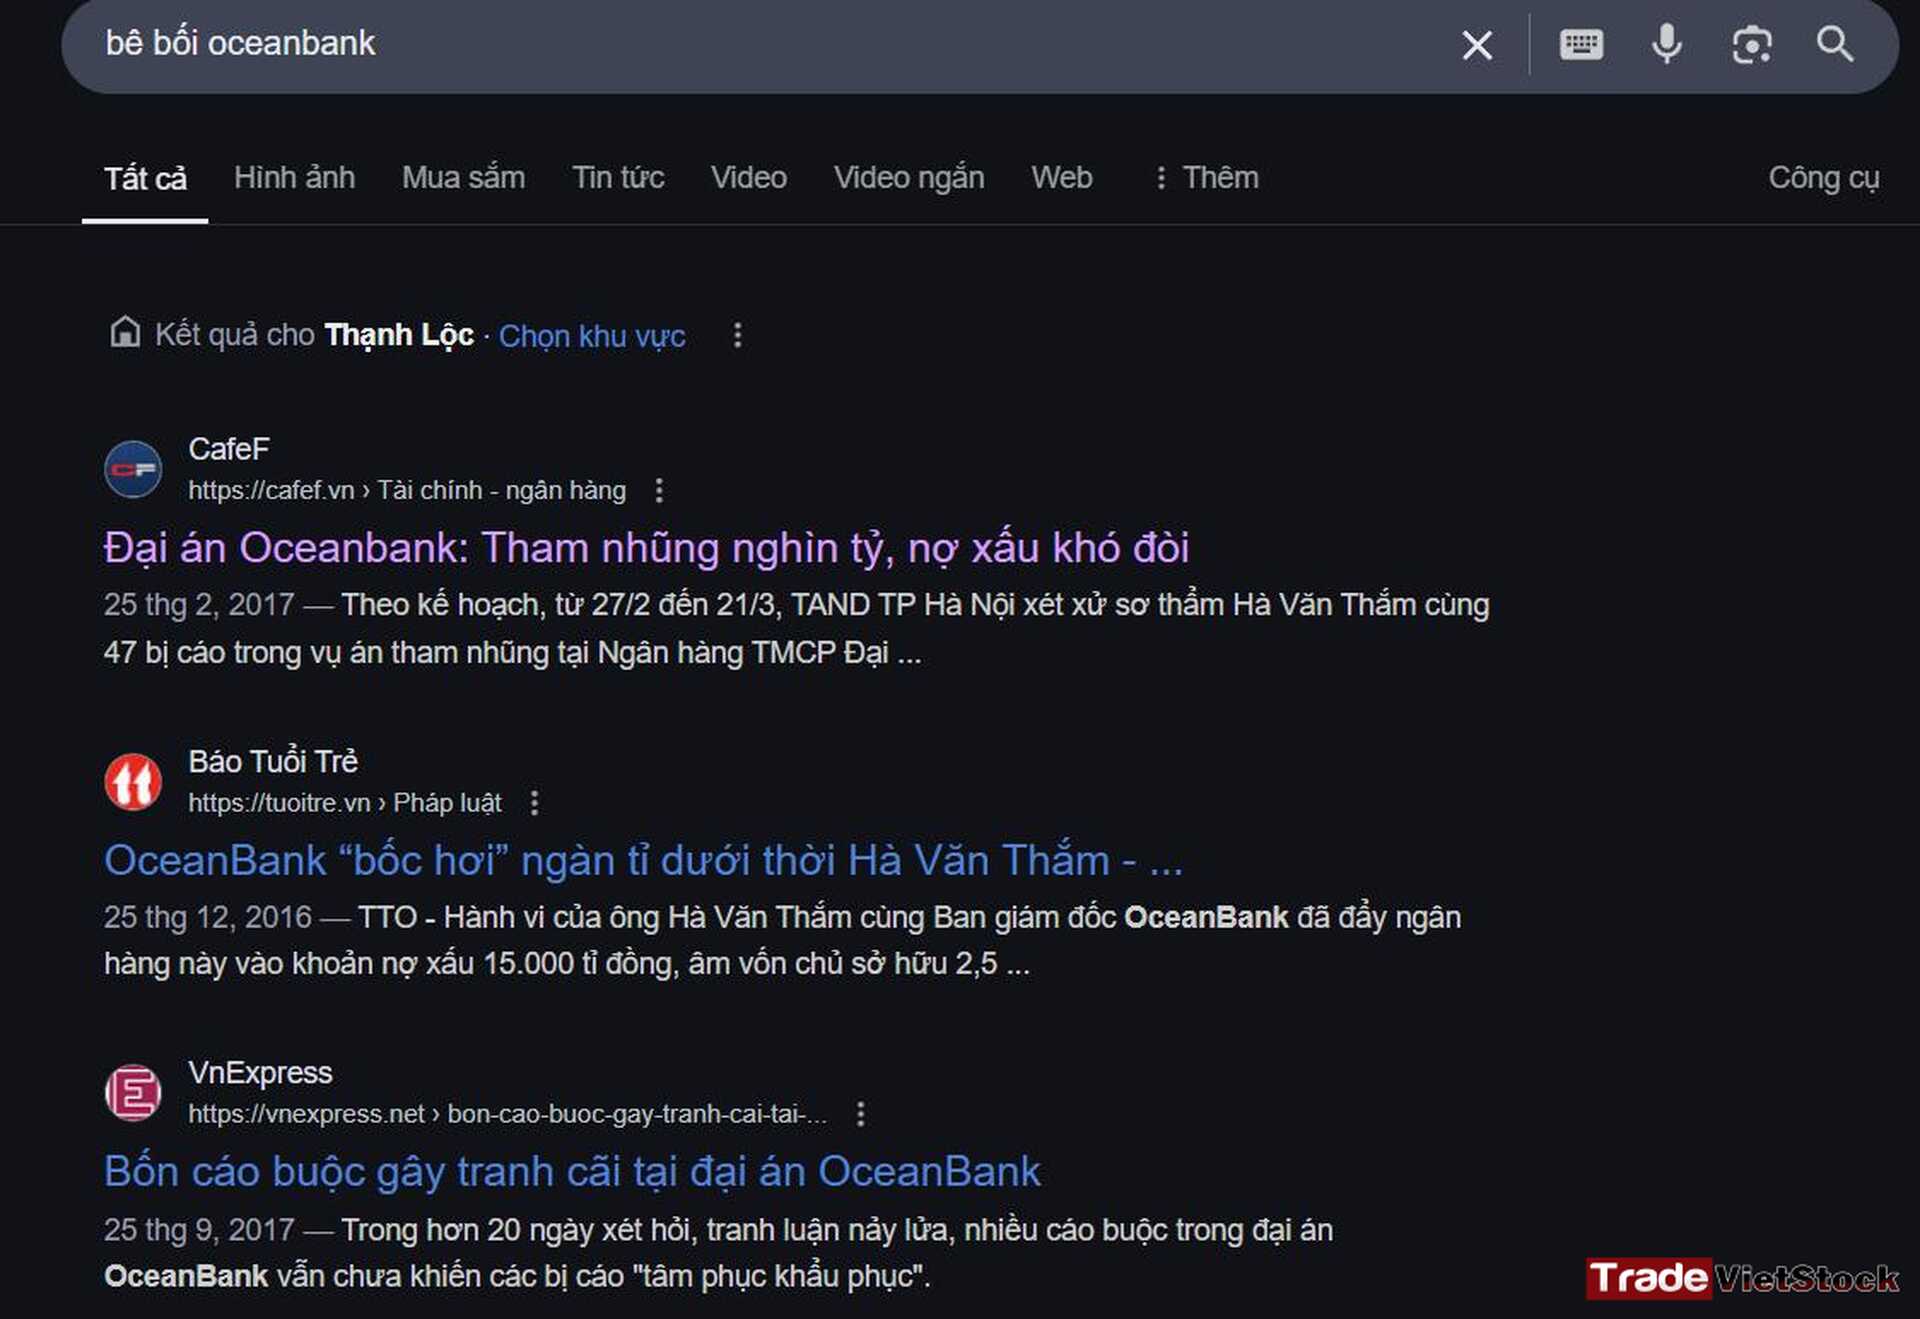Click the 'Báo Tuổi Trẻ' source name
Image resolution: width=1920 pixels, height=1319 pixels.
click(273, 761)
